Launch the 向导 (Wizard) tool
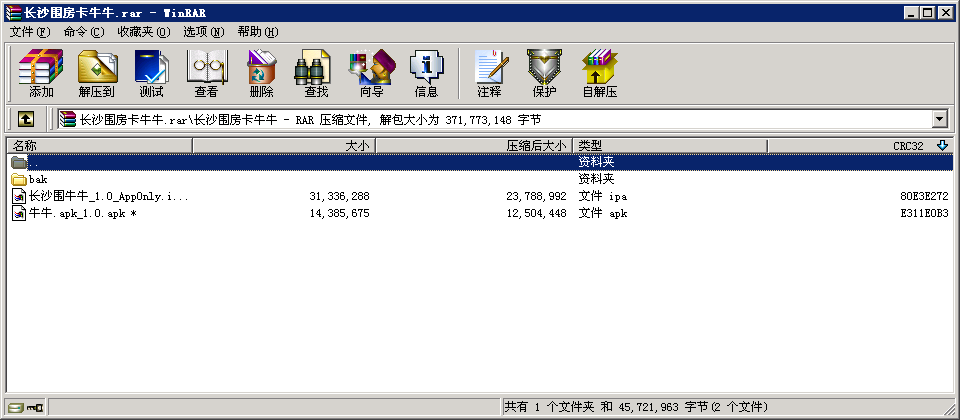 coord(371,73)
